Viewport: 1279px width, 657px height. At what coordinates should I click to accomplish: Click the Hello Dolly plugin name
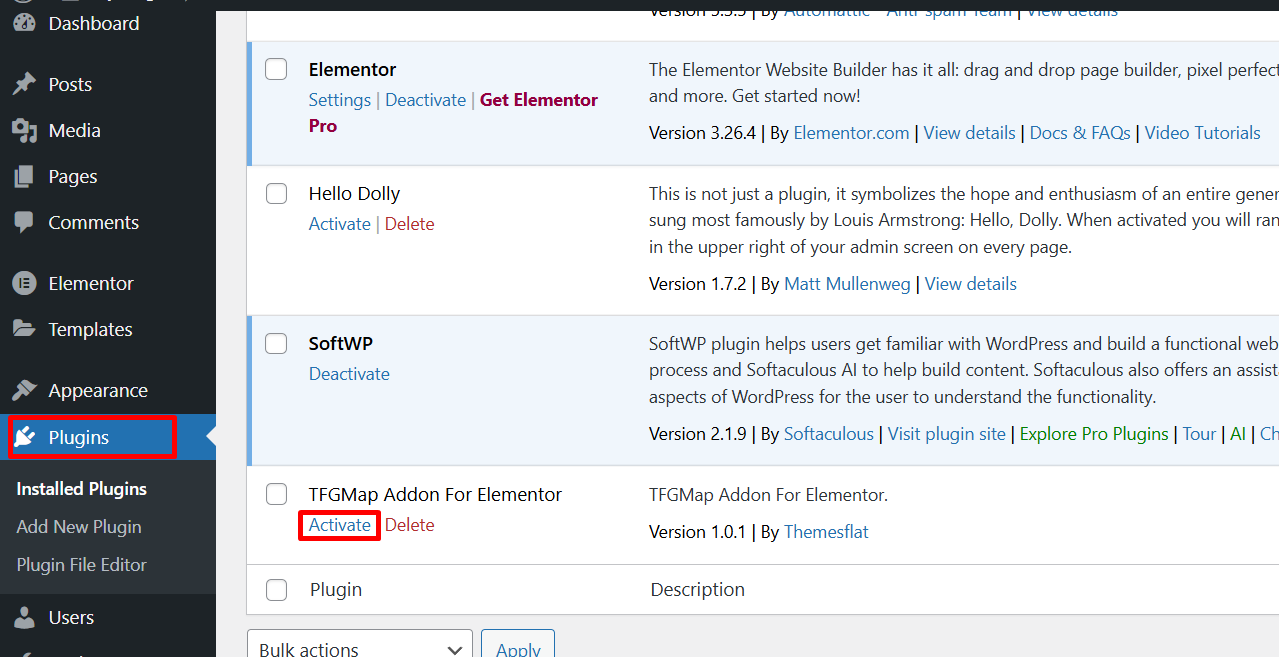coord(354,193)
